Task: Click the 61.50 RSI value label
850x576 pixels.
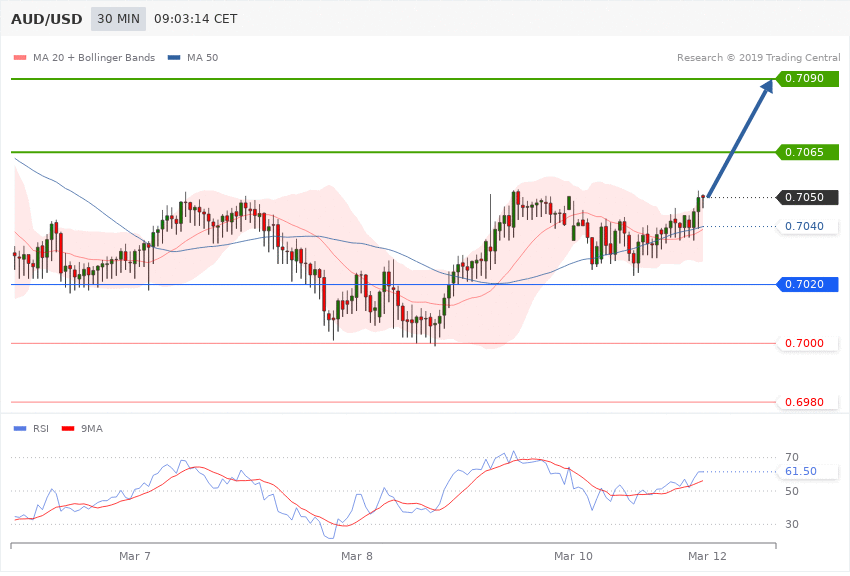Action: coord(808,471)
